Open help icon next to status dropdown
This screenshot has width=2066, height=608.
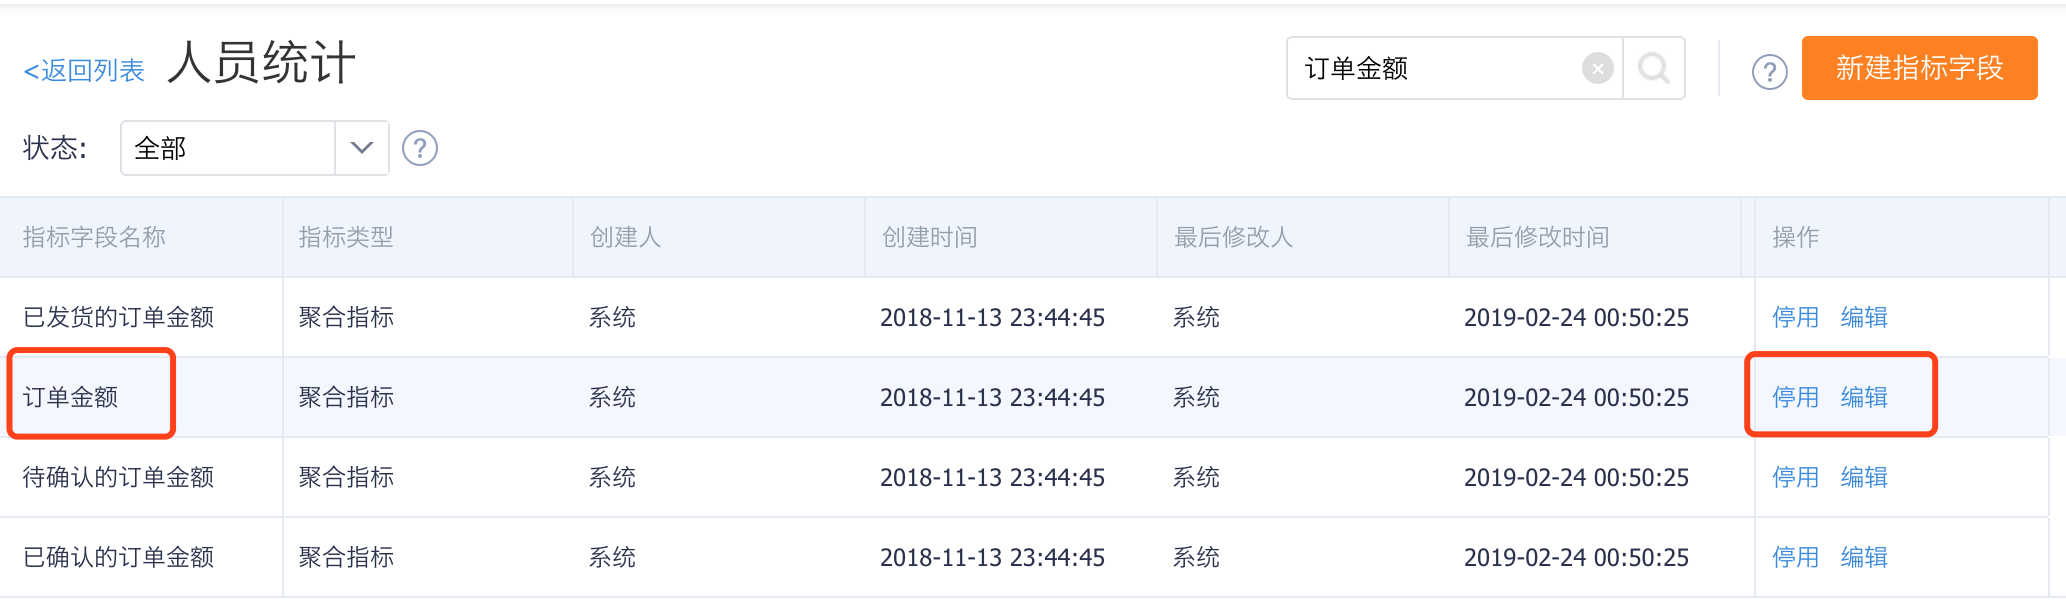click(420, 148)
